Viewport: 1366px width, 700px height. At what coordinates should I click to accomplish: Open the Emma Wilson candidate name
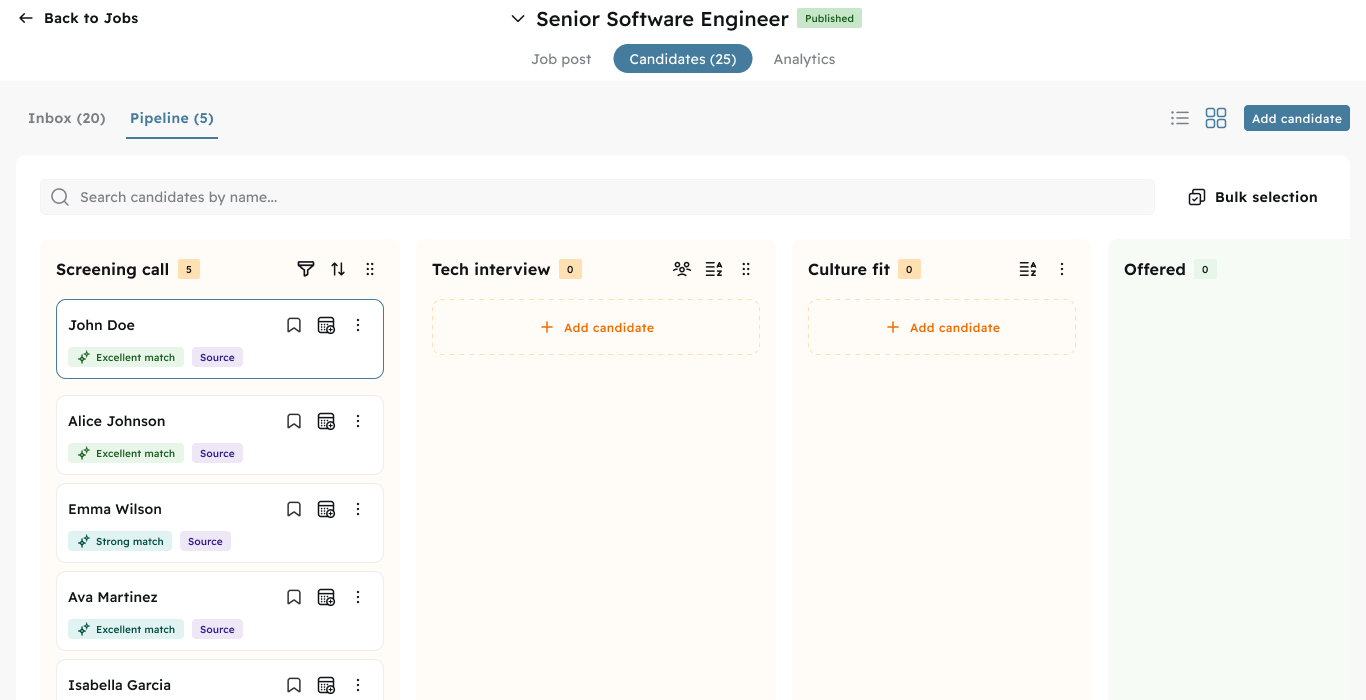(x=115, y=509)
